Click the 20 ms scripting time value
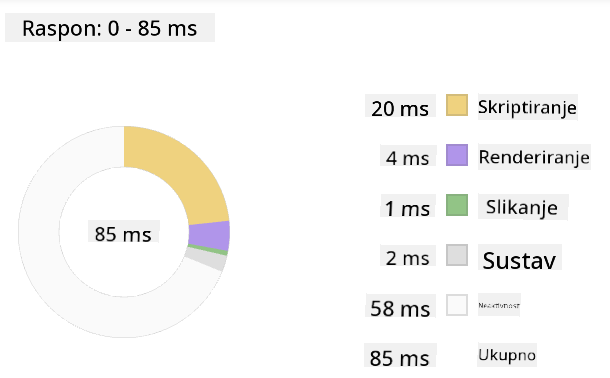 (400, 107)
